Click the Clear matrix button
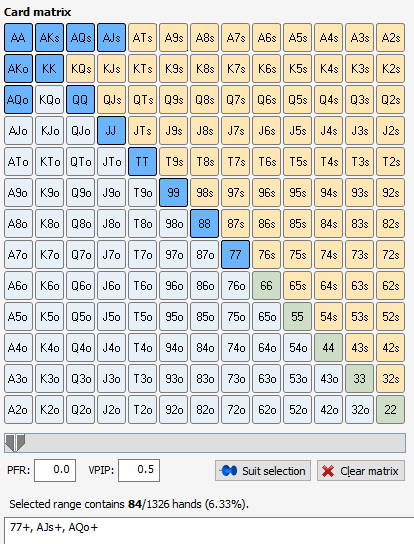 click(x=361, y=471)
